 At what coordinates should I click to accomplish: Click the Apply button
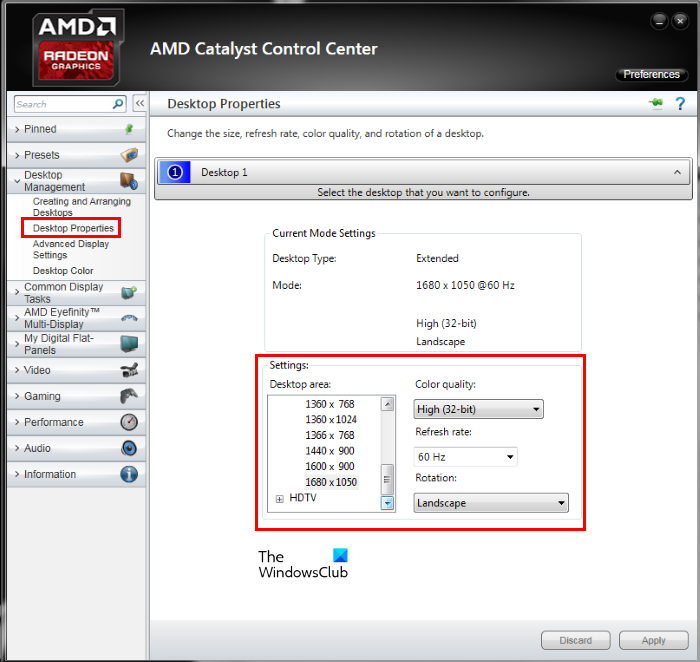point(654,640)
